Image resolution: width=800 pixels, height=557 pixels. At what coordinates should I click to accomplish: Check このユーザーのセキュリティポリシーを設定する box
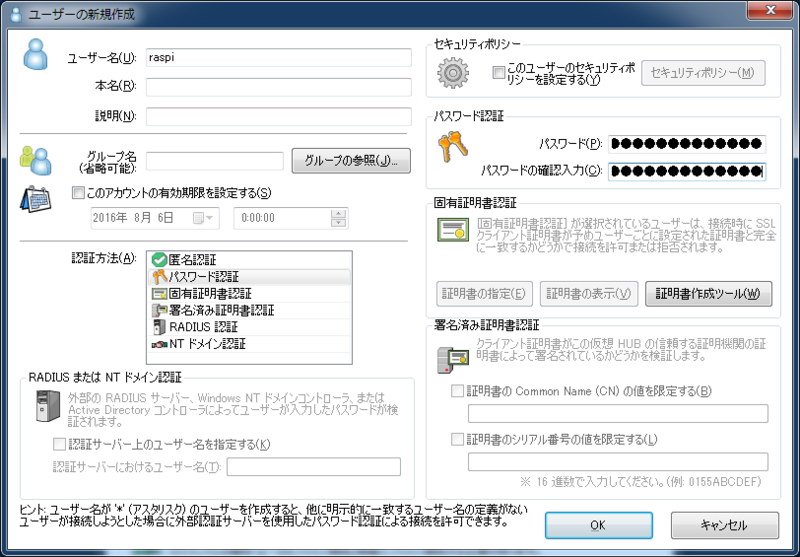(x=498, y=72)
